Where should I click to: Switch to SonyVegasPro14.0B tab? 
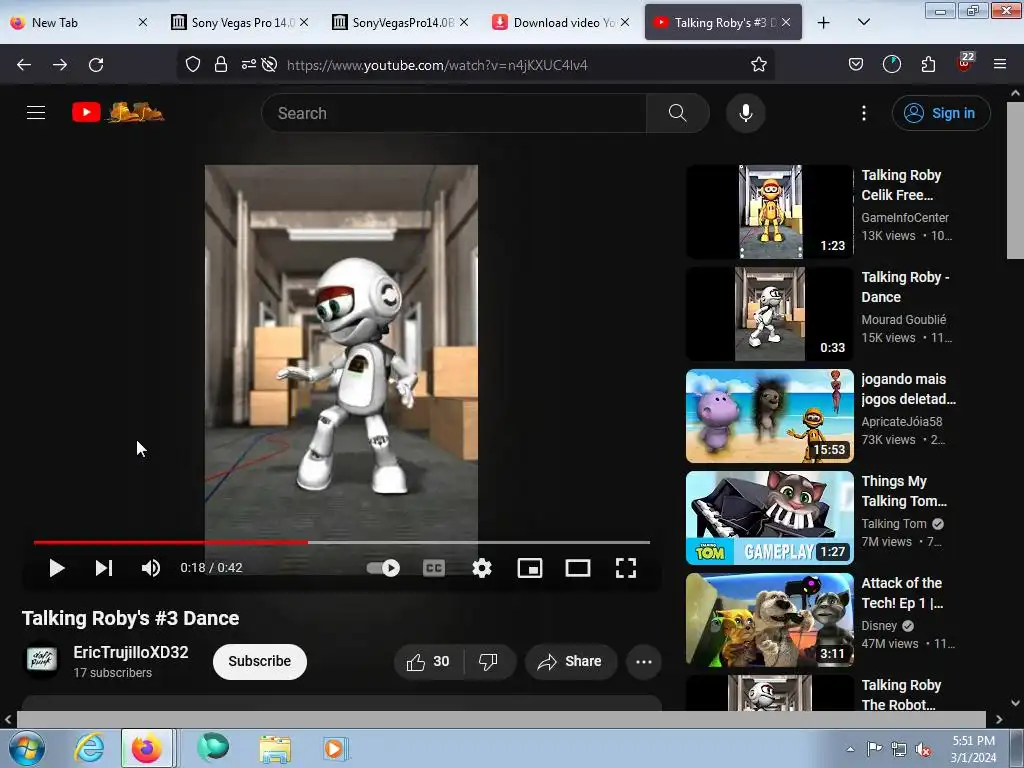[x=400, y=22]
